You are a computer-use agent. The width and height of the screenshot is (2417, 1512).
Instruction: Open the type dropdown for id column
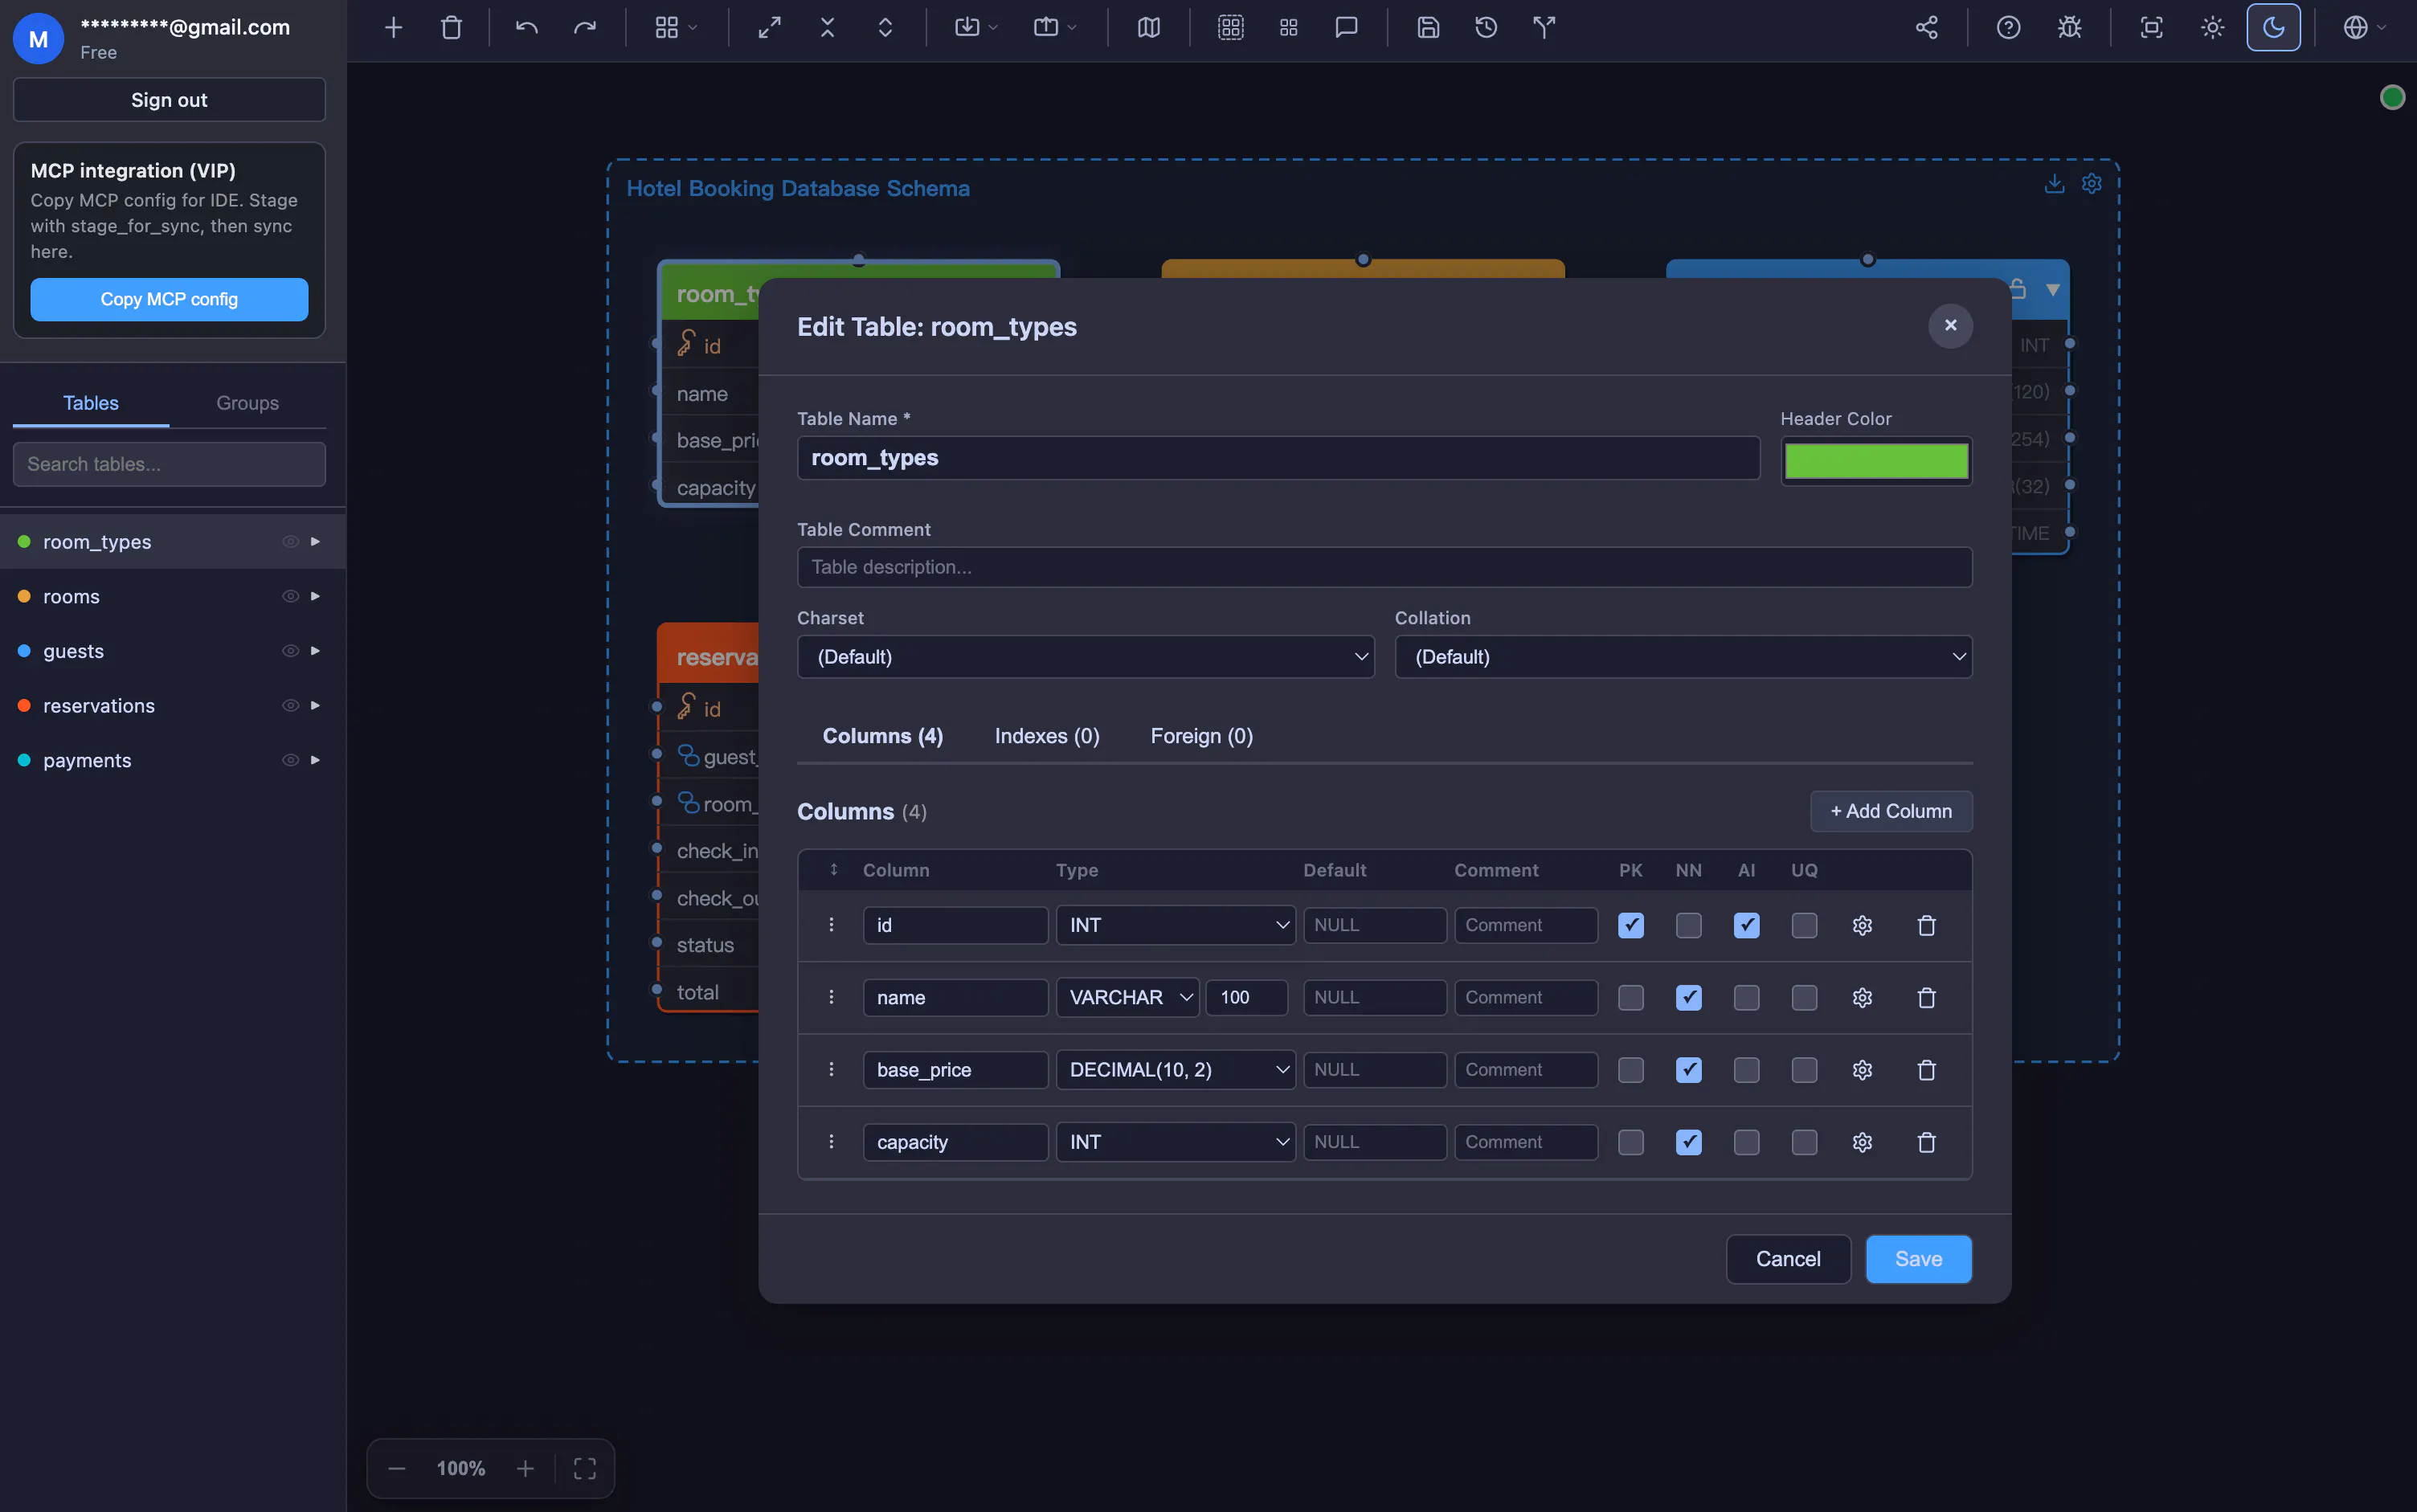click(x=1176, y=926)
